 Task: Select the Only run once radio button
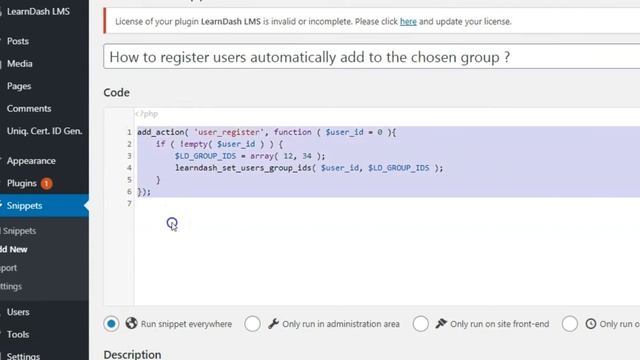click(569, 324)
